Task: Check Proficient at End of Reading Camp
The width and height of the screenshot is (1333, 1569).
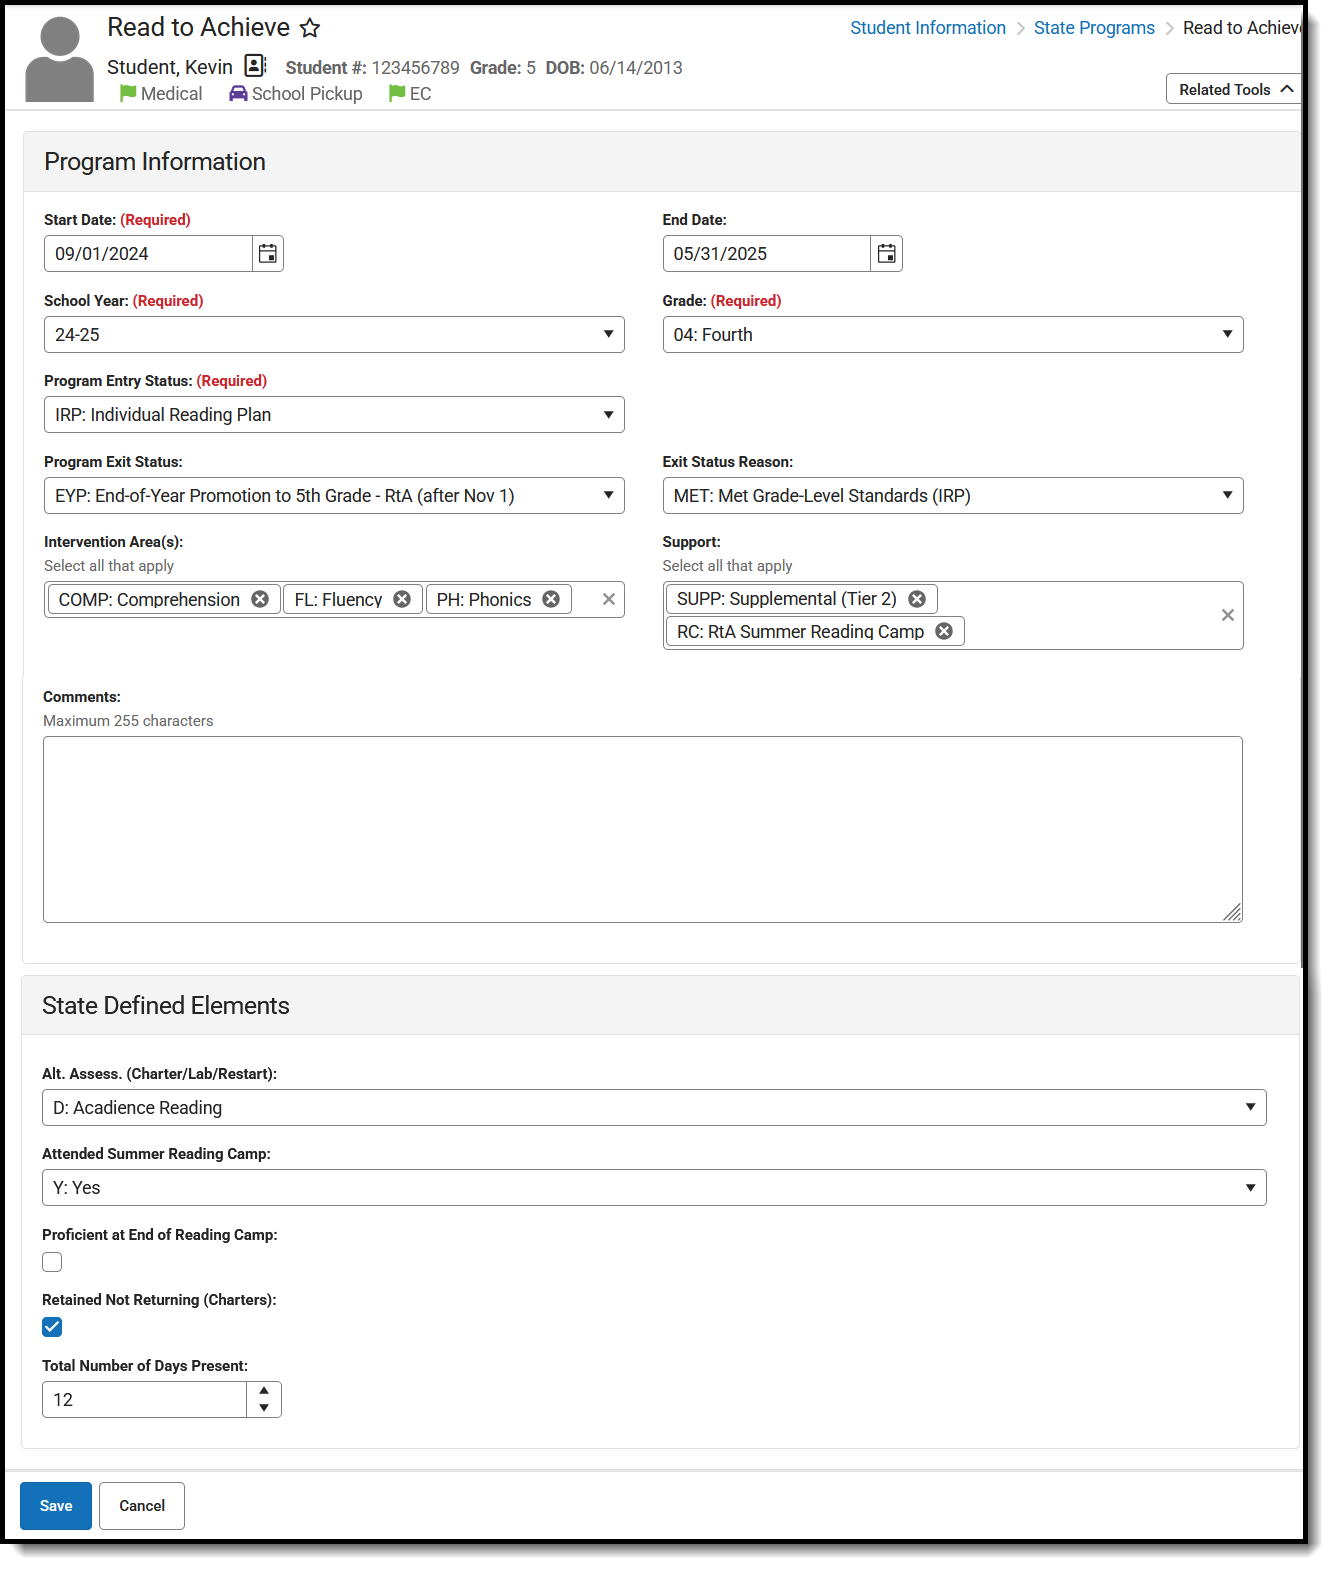Action: [x=53, y=1263]
